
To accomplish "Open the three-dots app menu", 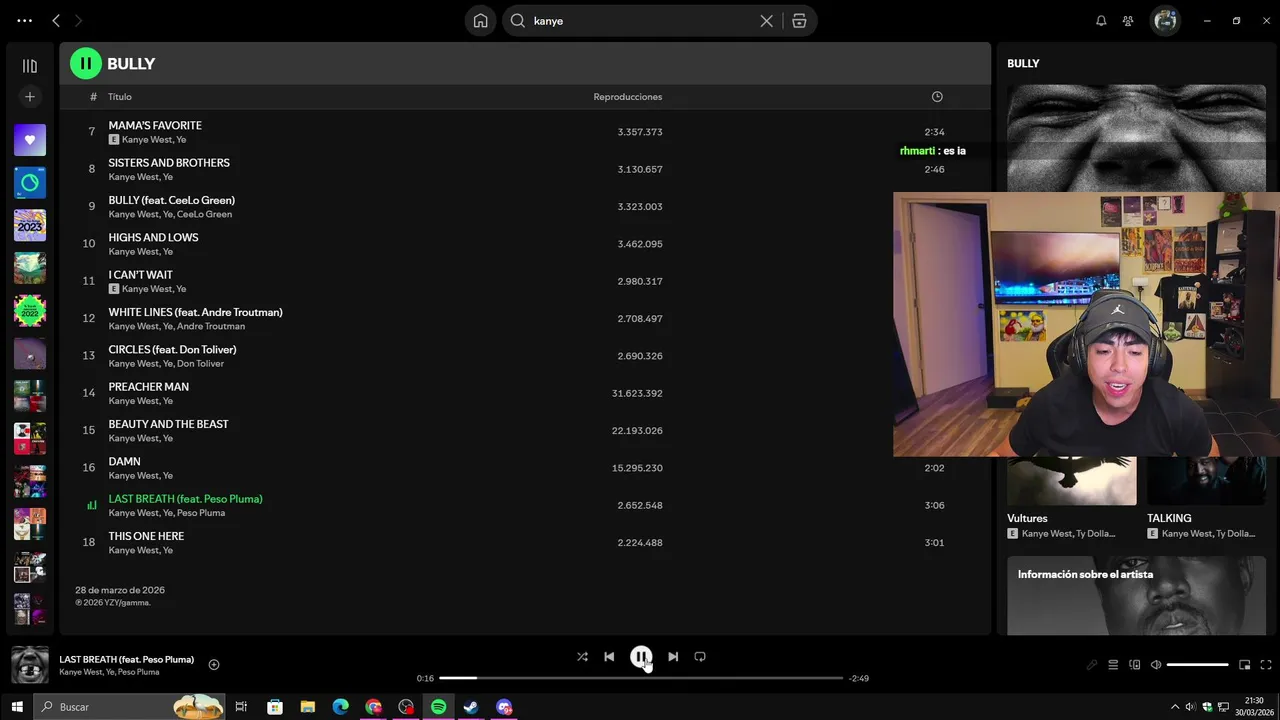I will click(25, 21).
